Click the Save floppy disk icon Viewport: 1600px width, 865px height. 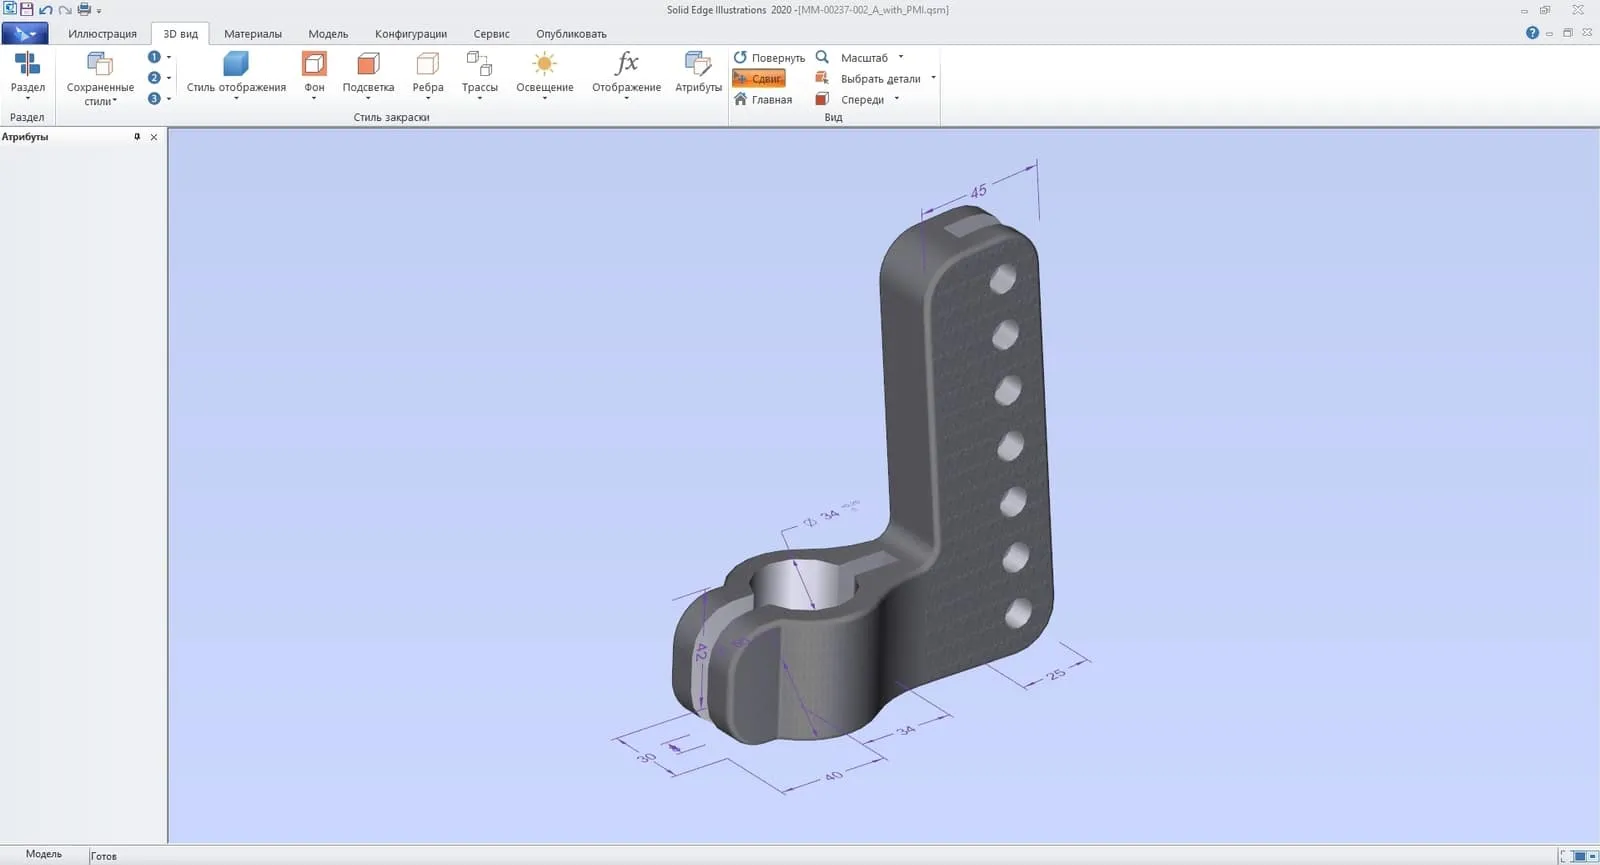[27, 9]
